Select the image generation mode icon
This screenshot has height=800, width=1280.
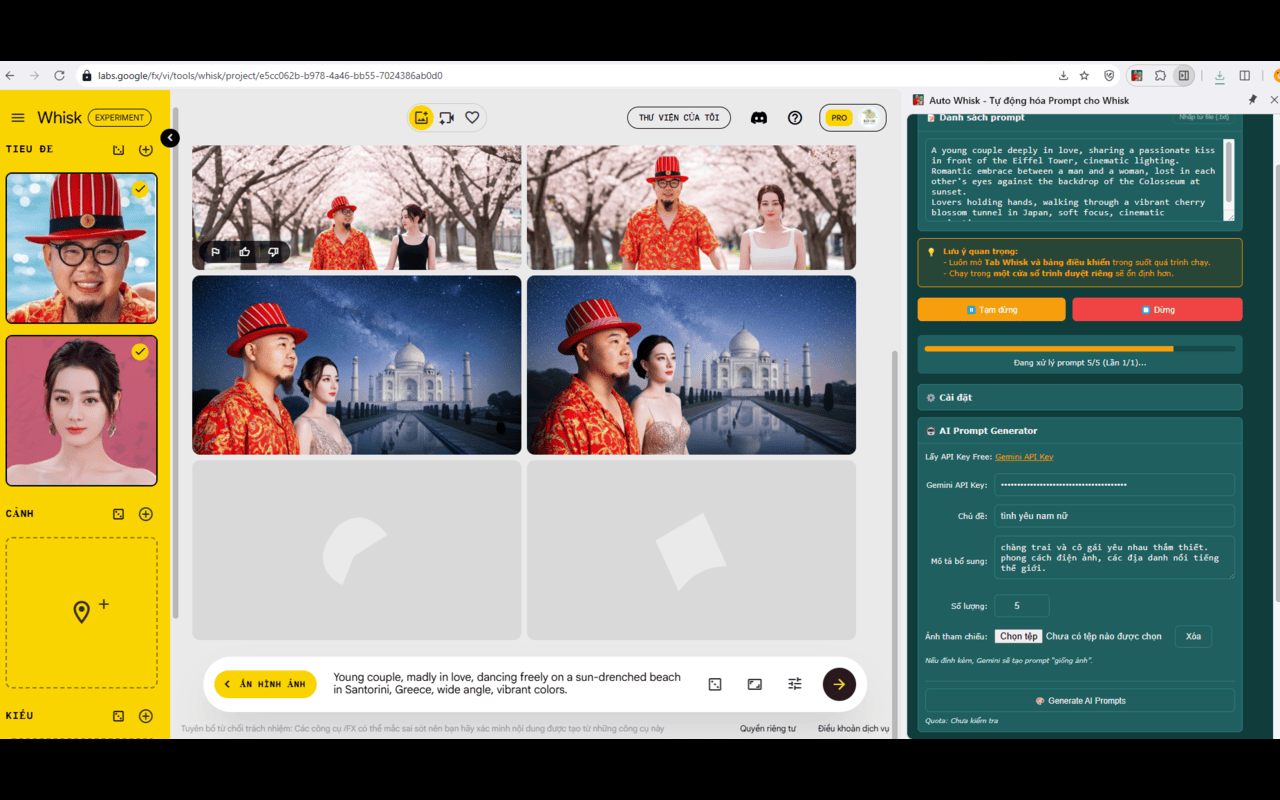click(420, 117)
